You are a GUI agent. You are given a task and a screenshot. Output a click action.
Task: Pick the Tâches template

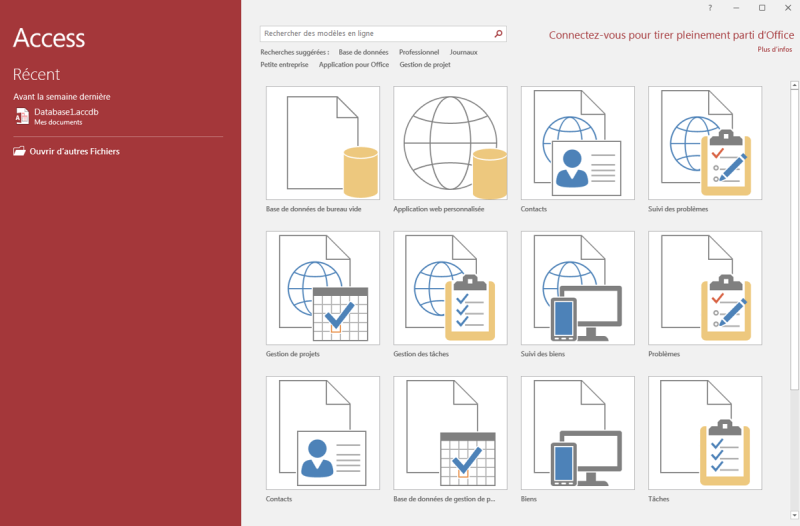pyautogui.click(x=705, y=433)
